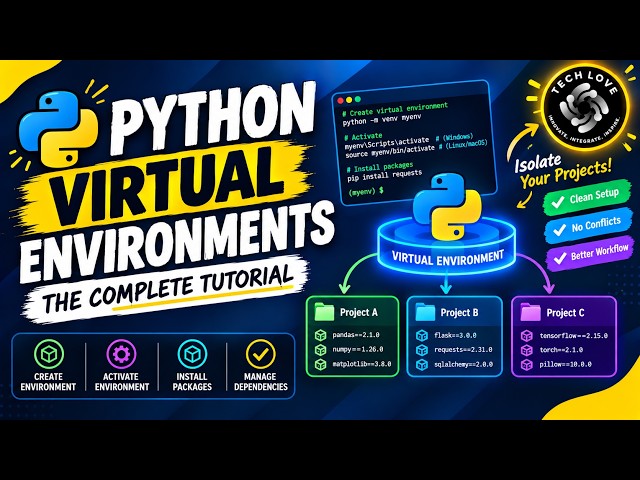The image size is (640, 480).
Task: Click the "Clean Setup" label
Action: pos(594,196)
